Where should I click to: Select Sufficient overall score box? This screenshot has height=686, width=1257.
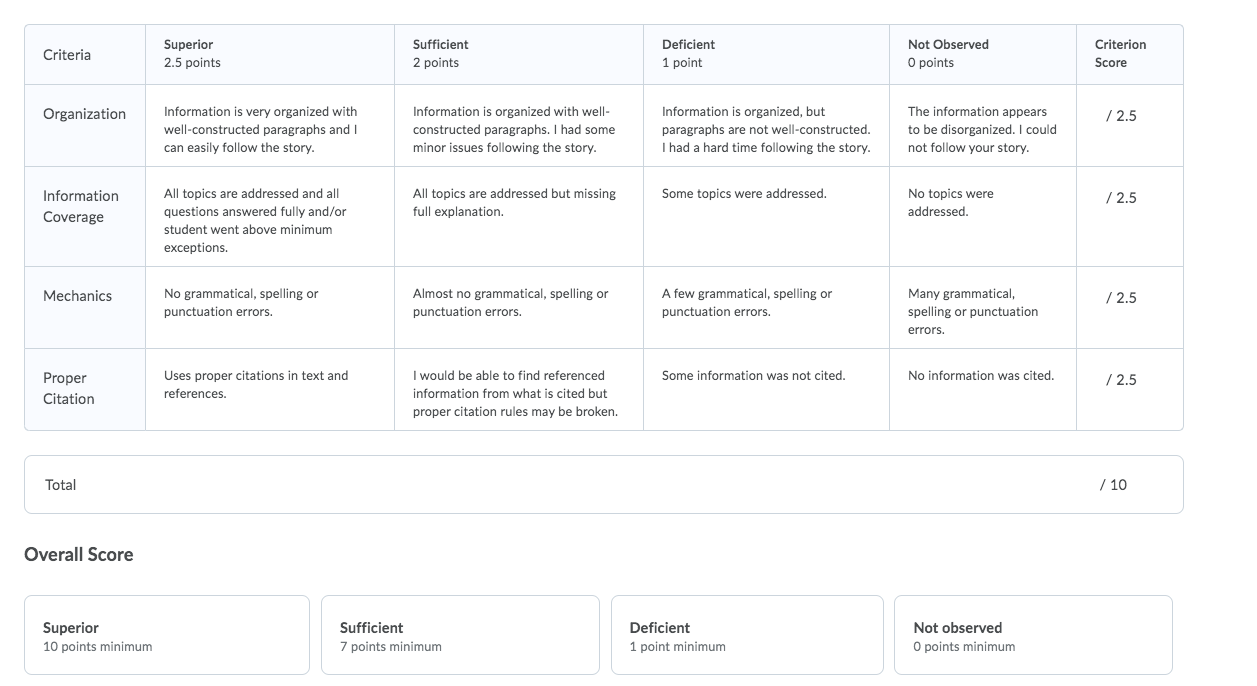tap(460, 635)
